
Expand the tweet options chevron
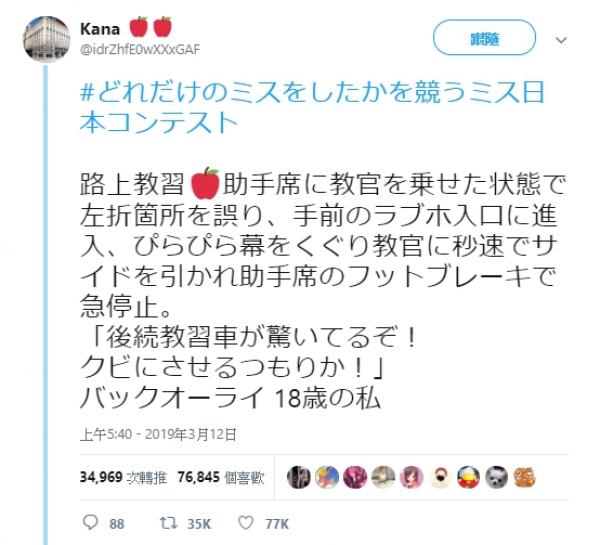tap(561, 40)
